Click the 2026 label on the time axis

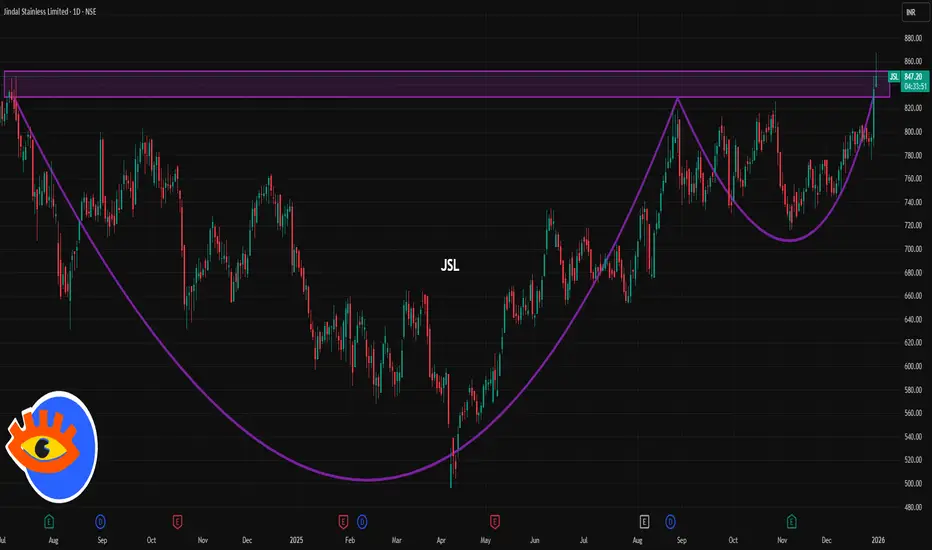(x=878, y=540)
